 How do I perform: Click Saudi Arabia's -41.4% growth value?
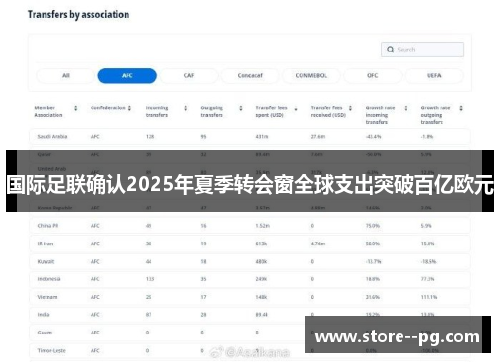pyautogui.click(x=373, y=137)
